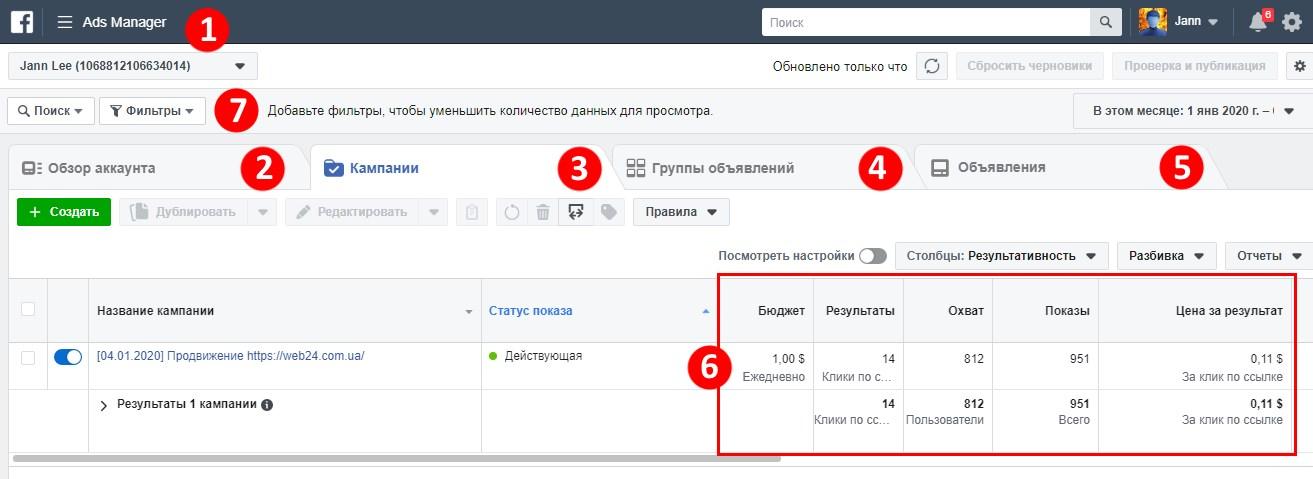Check the select-all campaigns checkbox

[28, 310]
